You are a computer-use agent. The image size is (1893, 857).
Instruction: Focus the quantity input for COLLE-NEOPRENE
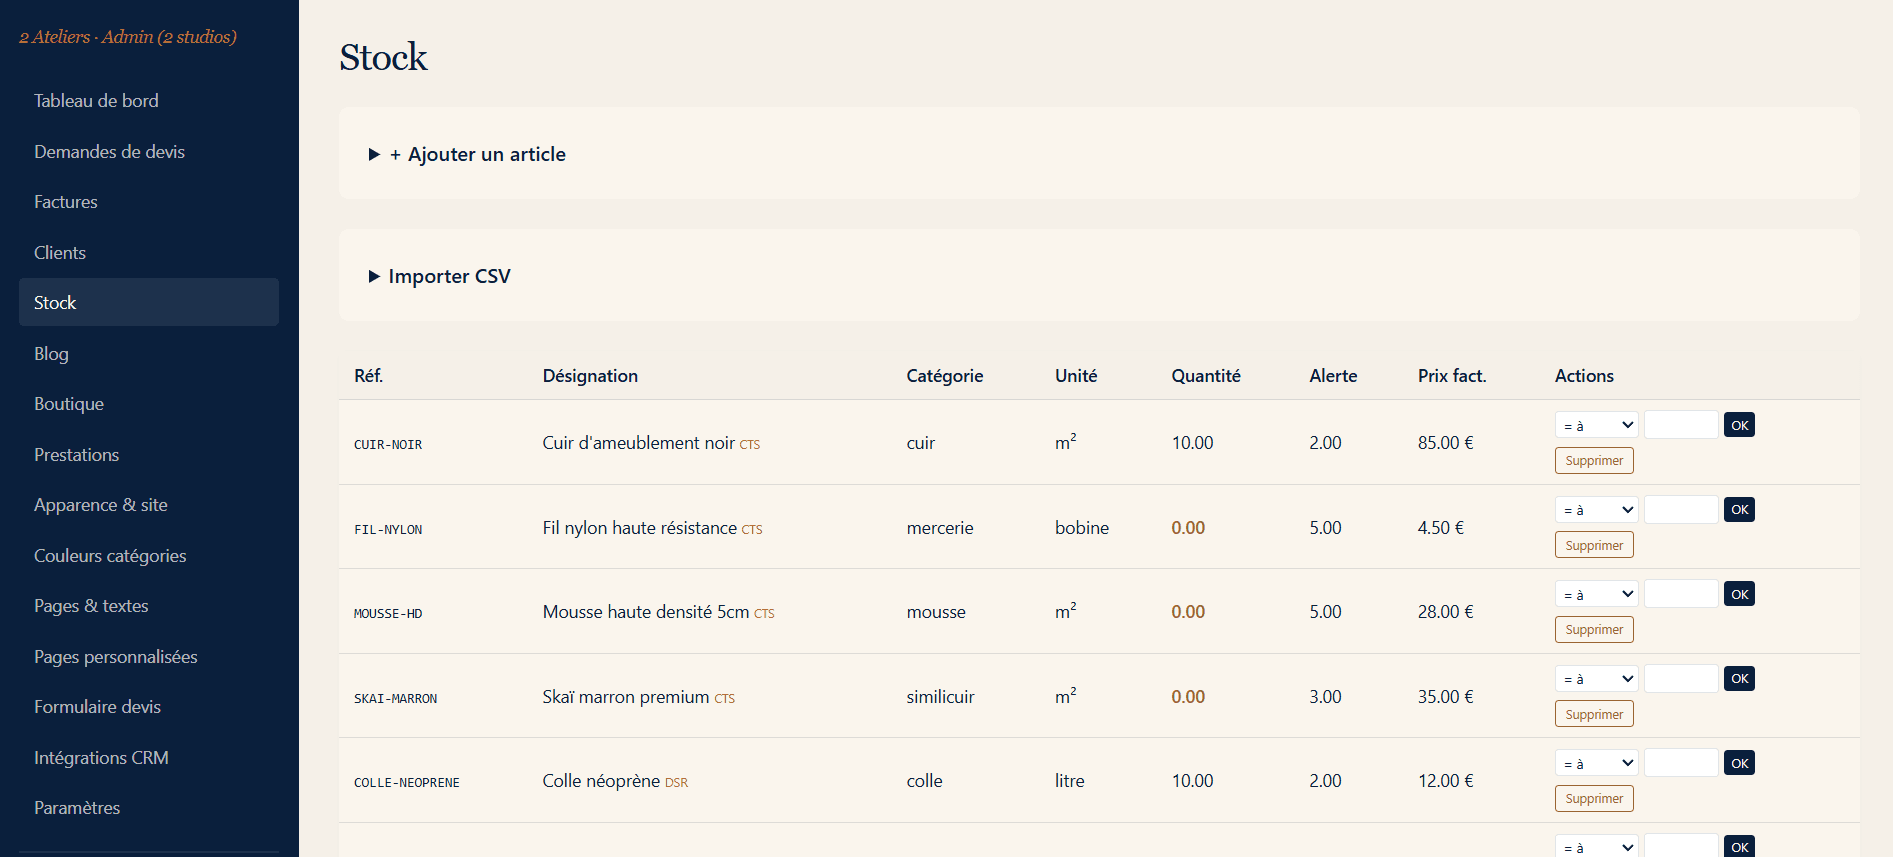coord(1681,763)
